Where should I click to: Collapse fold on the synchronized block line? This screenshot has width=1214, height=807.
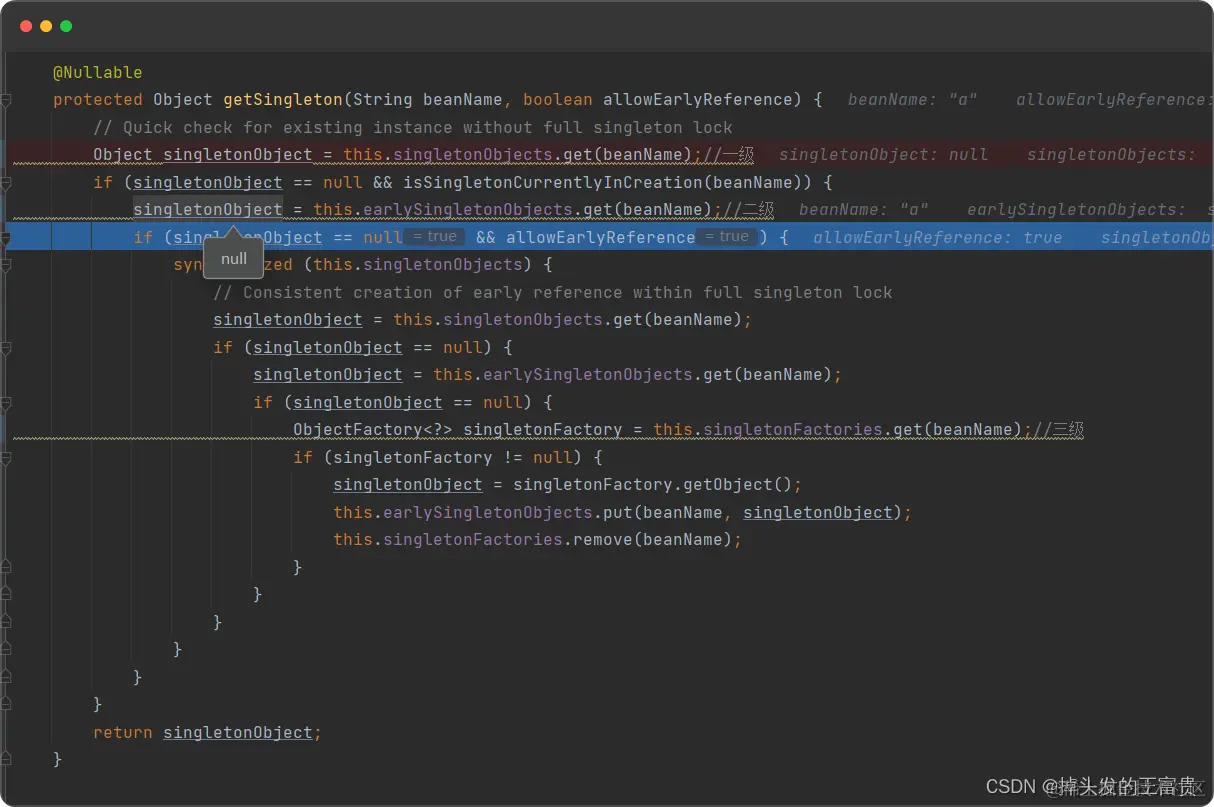pos(6,265)
